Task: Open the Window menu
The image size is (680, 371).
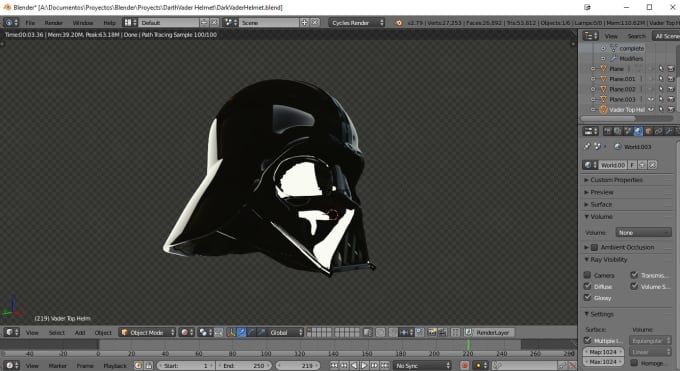Action: tap(83, 23)
